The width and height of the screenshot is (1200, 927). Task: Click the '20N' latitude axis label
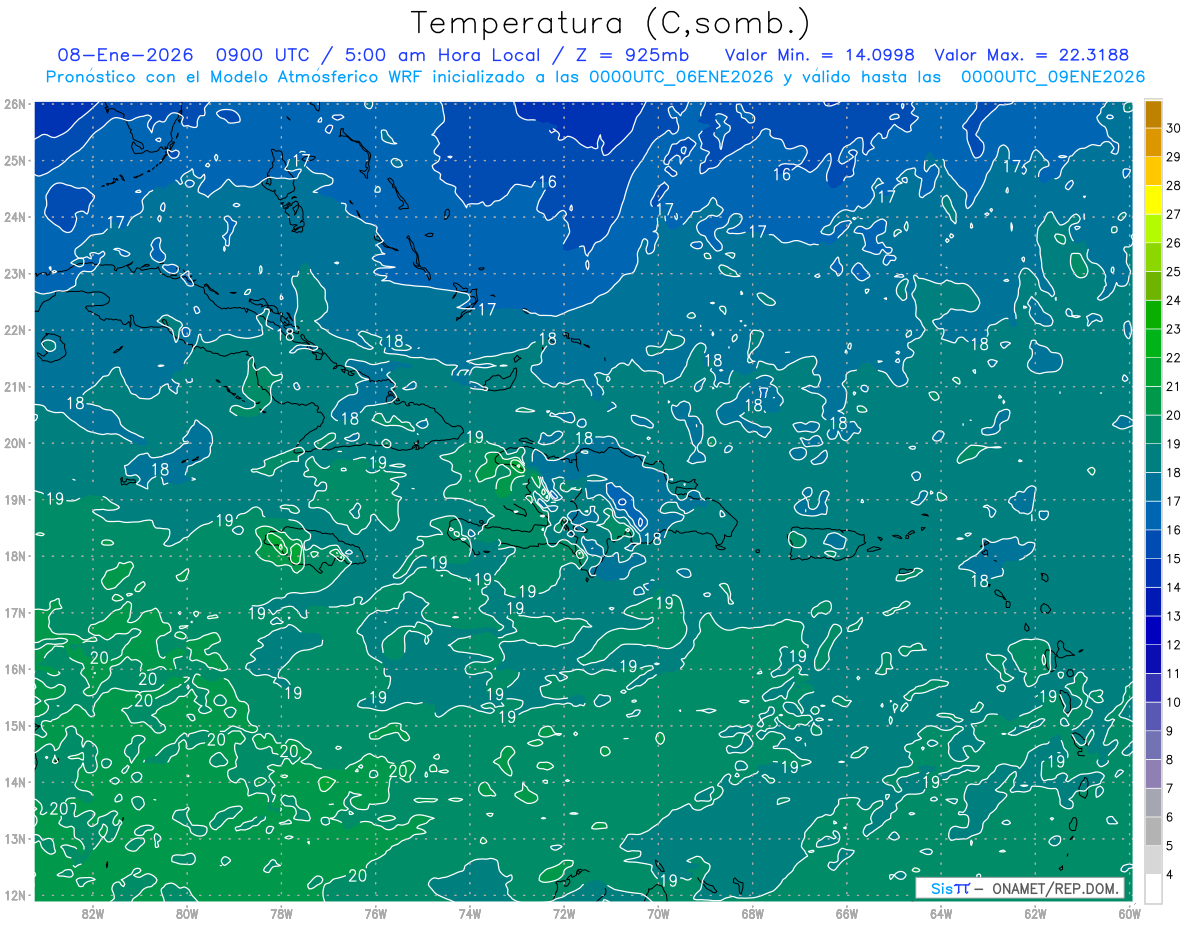[x=14, y=443]
